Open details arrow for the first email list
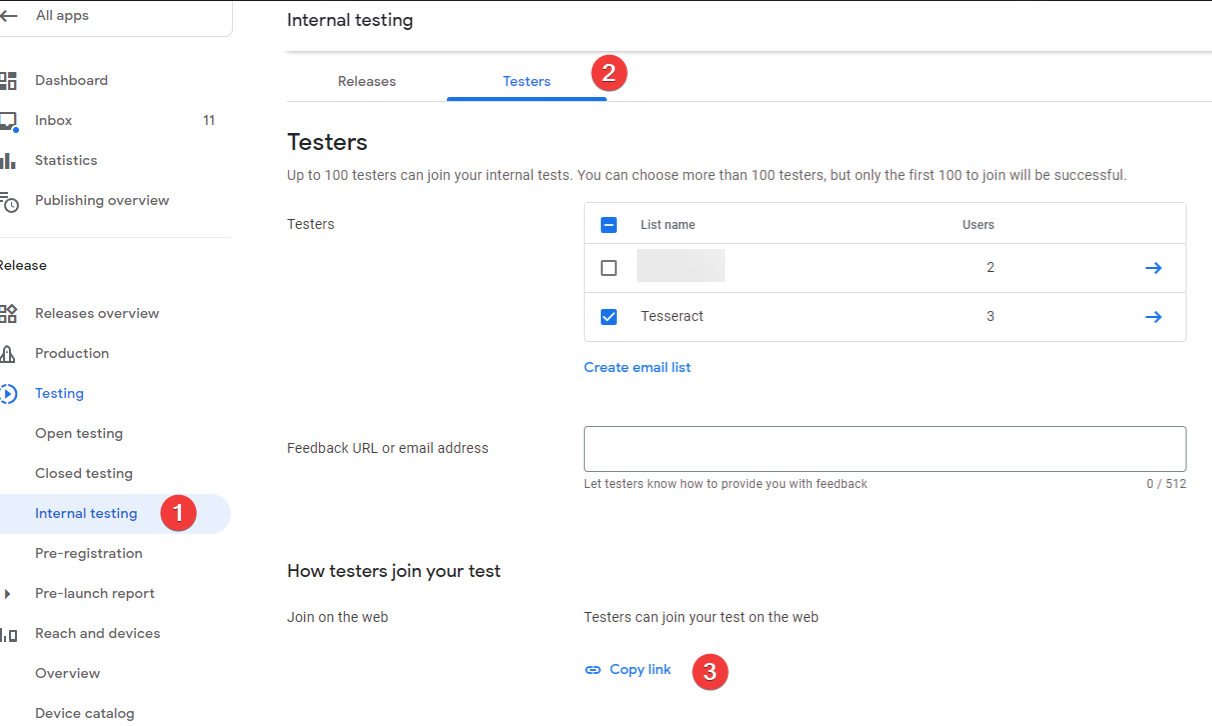The height and width of the screenshot is (726, 1212). coord(1153,267)
